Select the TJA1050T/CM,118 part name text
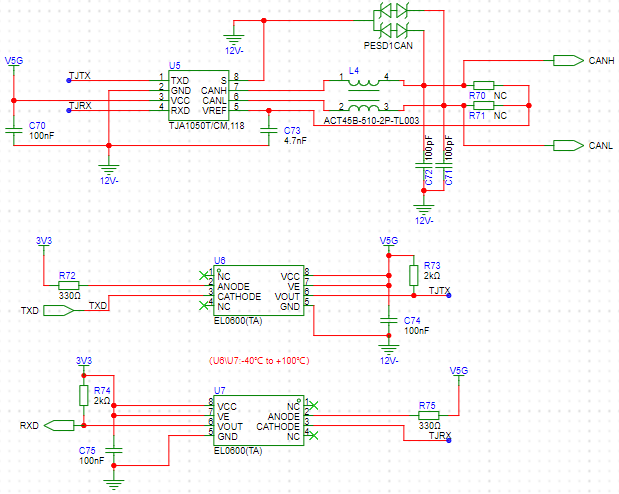Viewport: 619px width, 494px height. (206, 126)
